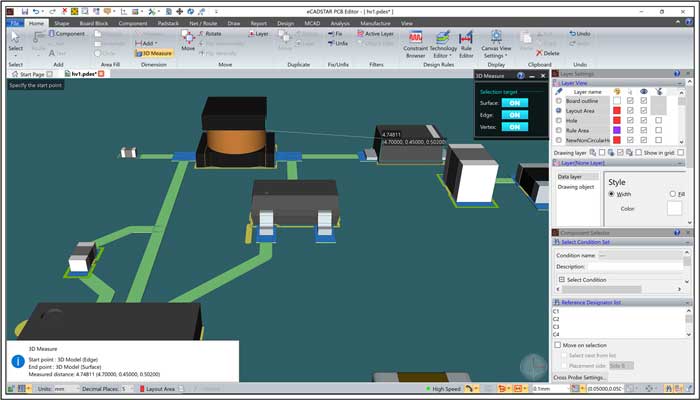Enable Move on selection checkbox
Viewport: 700px width, 400px height.
pyautogui.click(x=558, y=345)
